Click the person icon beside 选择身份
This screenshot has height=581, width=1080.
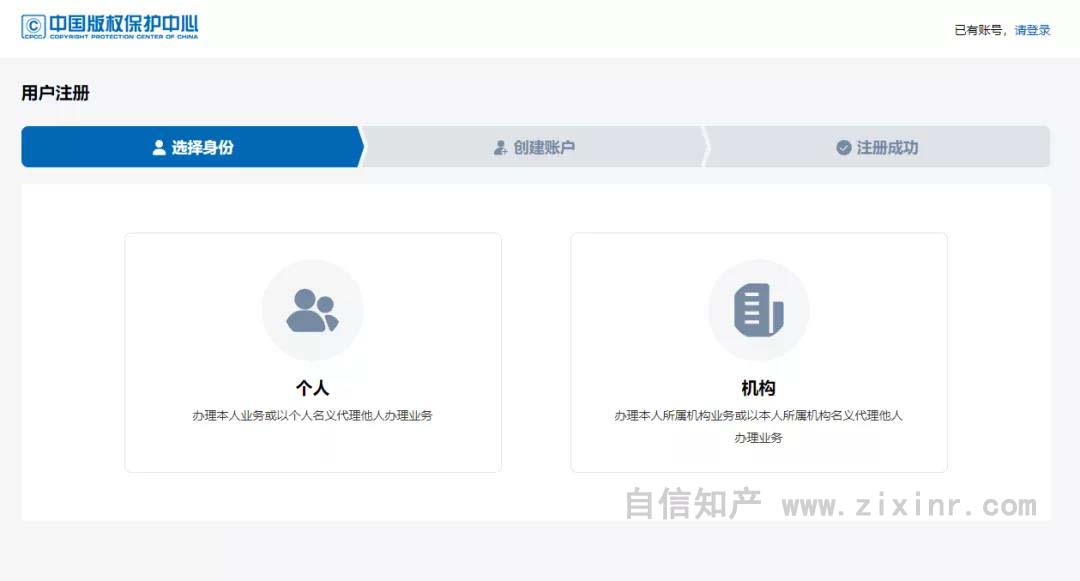(159, 147)
